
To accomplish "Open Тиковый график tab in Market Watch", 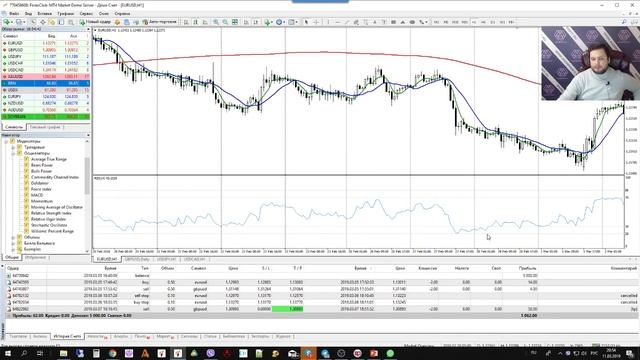I will 44,127.
